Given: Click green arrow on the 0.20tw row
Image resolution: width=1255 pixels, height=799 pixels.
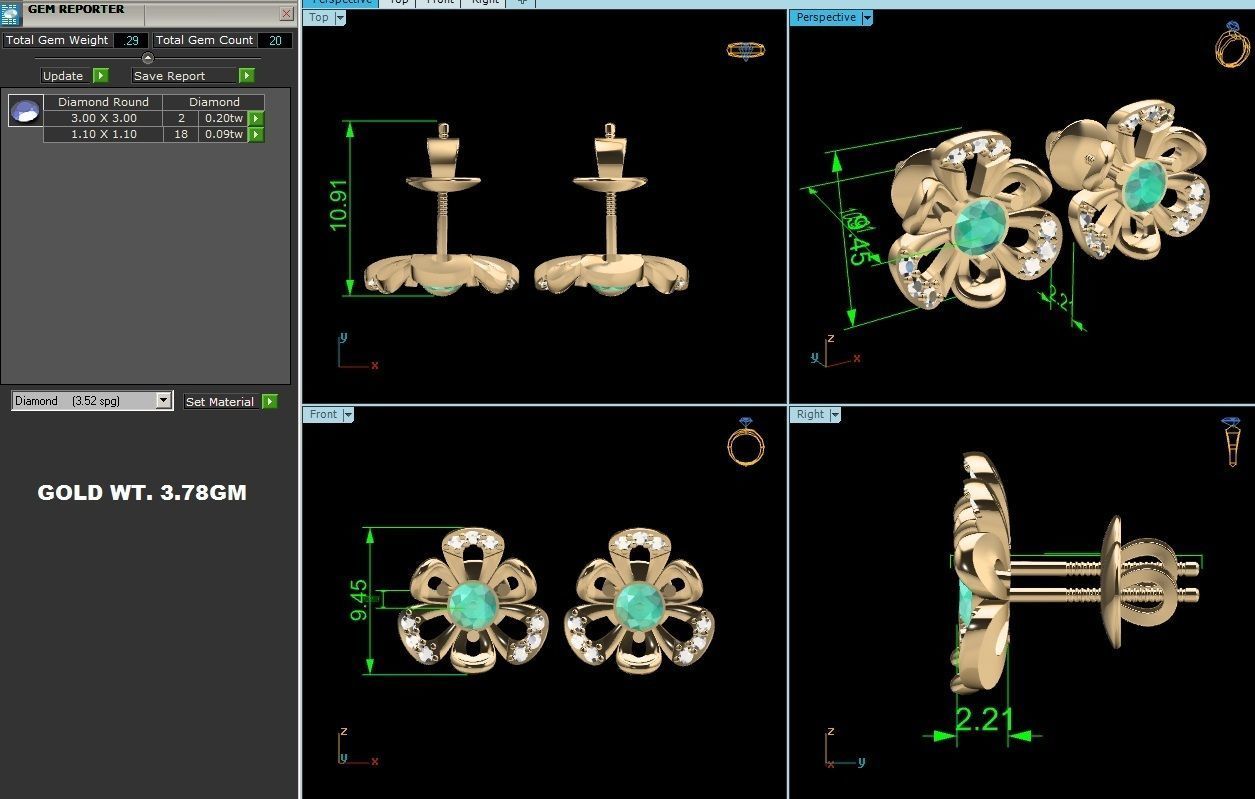Looking at the screenshot, I should click(256, 118).
